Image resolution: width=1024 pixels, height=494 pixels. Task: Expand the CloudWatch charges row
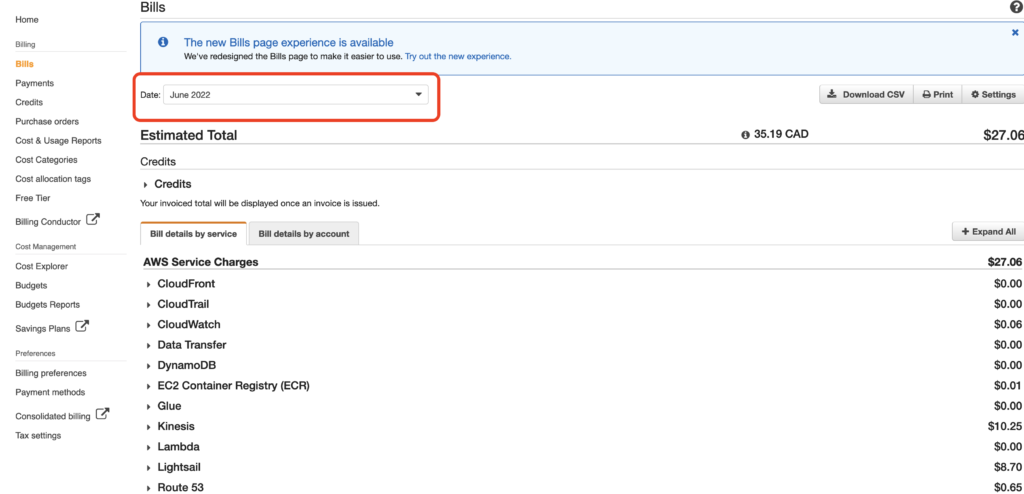click(x=149, y=325)
